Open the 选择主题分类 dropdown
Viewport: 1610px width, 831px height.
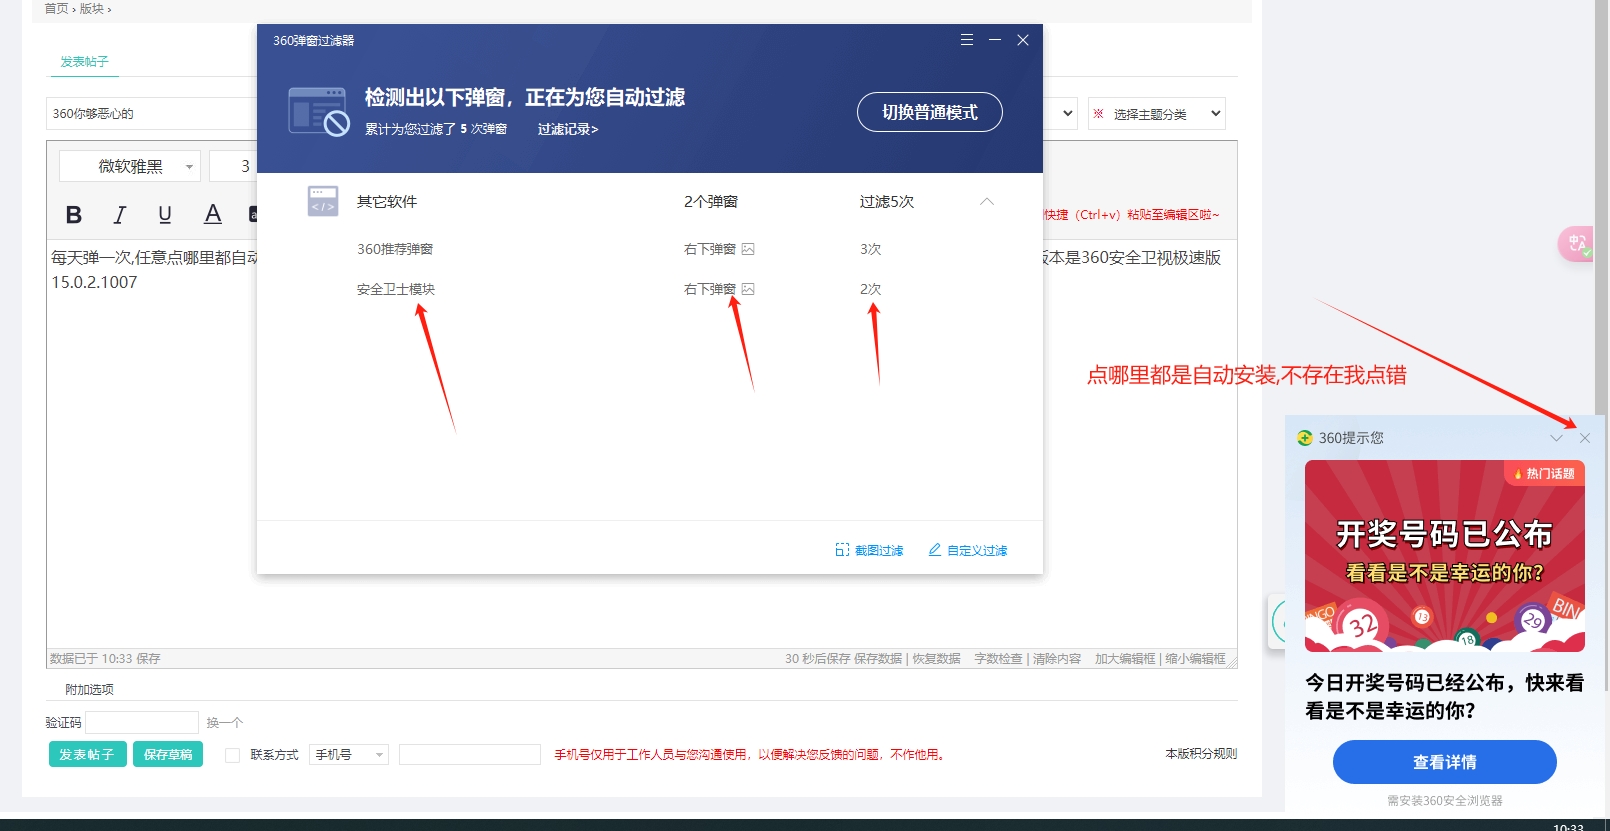coord(1157,114)
